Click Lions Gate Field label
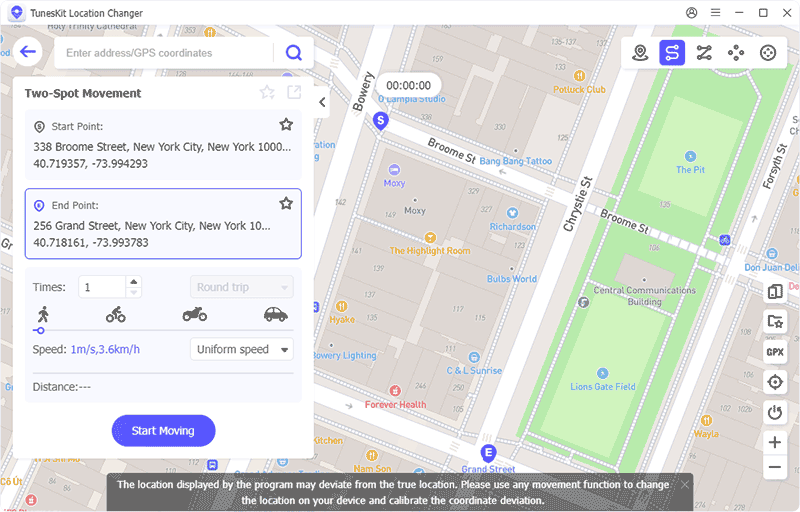800x512 pixels. pyautogui.click(x=603, y=387)
